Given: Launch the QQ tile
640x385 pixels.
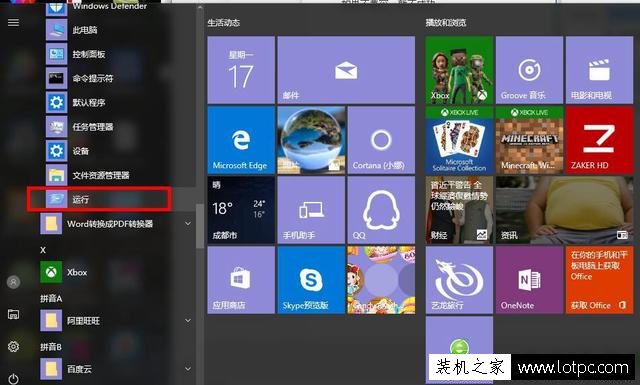Looking at the screenshot, I should 381,210.
